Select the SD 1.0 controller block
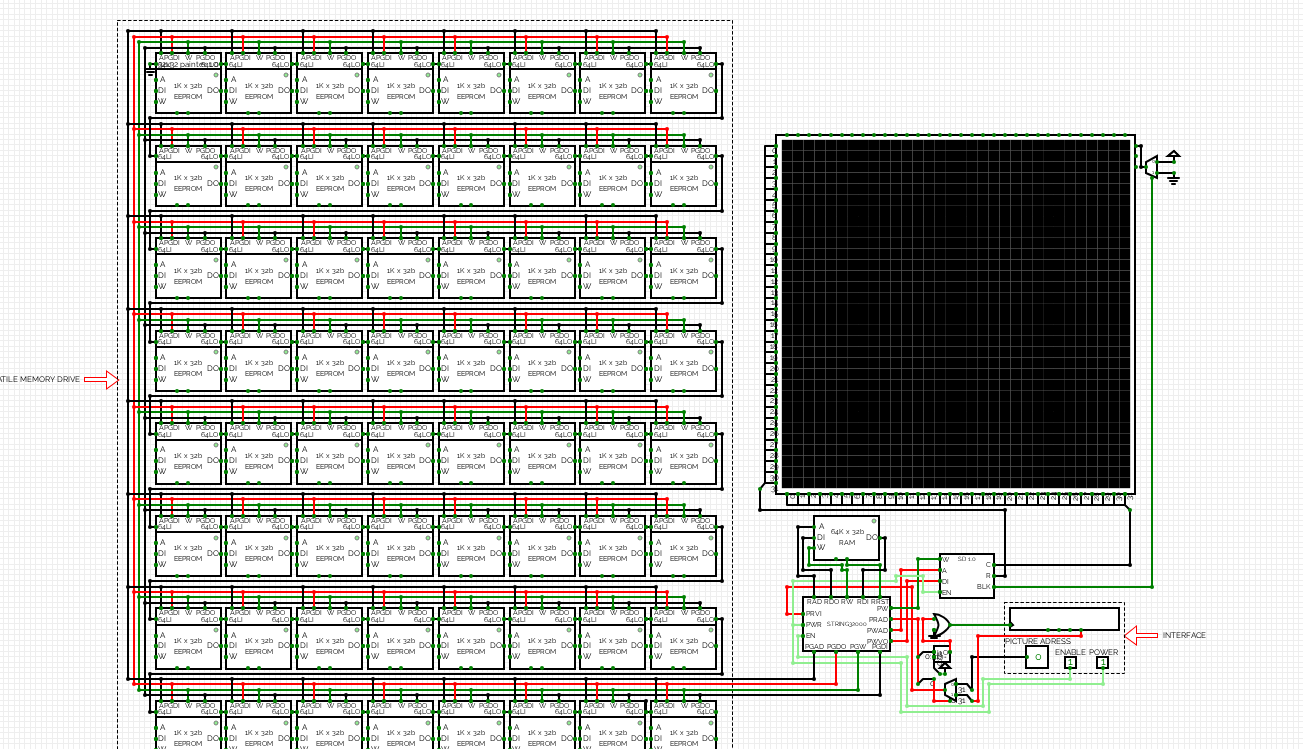Screen dimensions: 1303x749 [967, 576]
